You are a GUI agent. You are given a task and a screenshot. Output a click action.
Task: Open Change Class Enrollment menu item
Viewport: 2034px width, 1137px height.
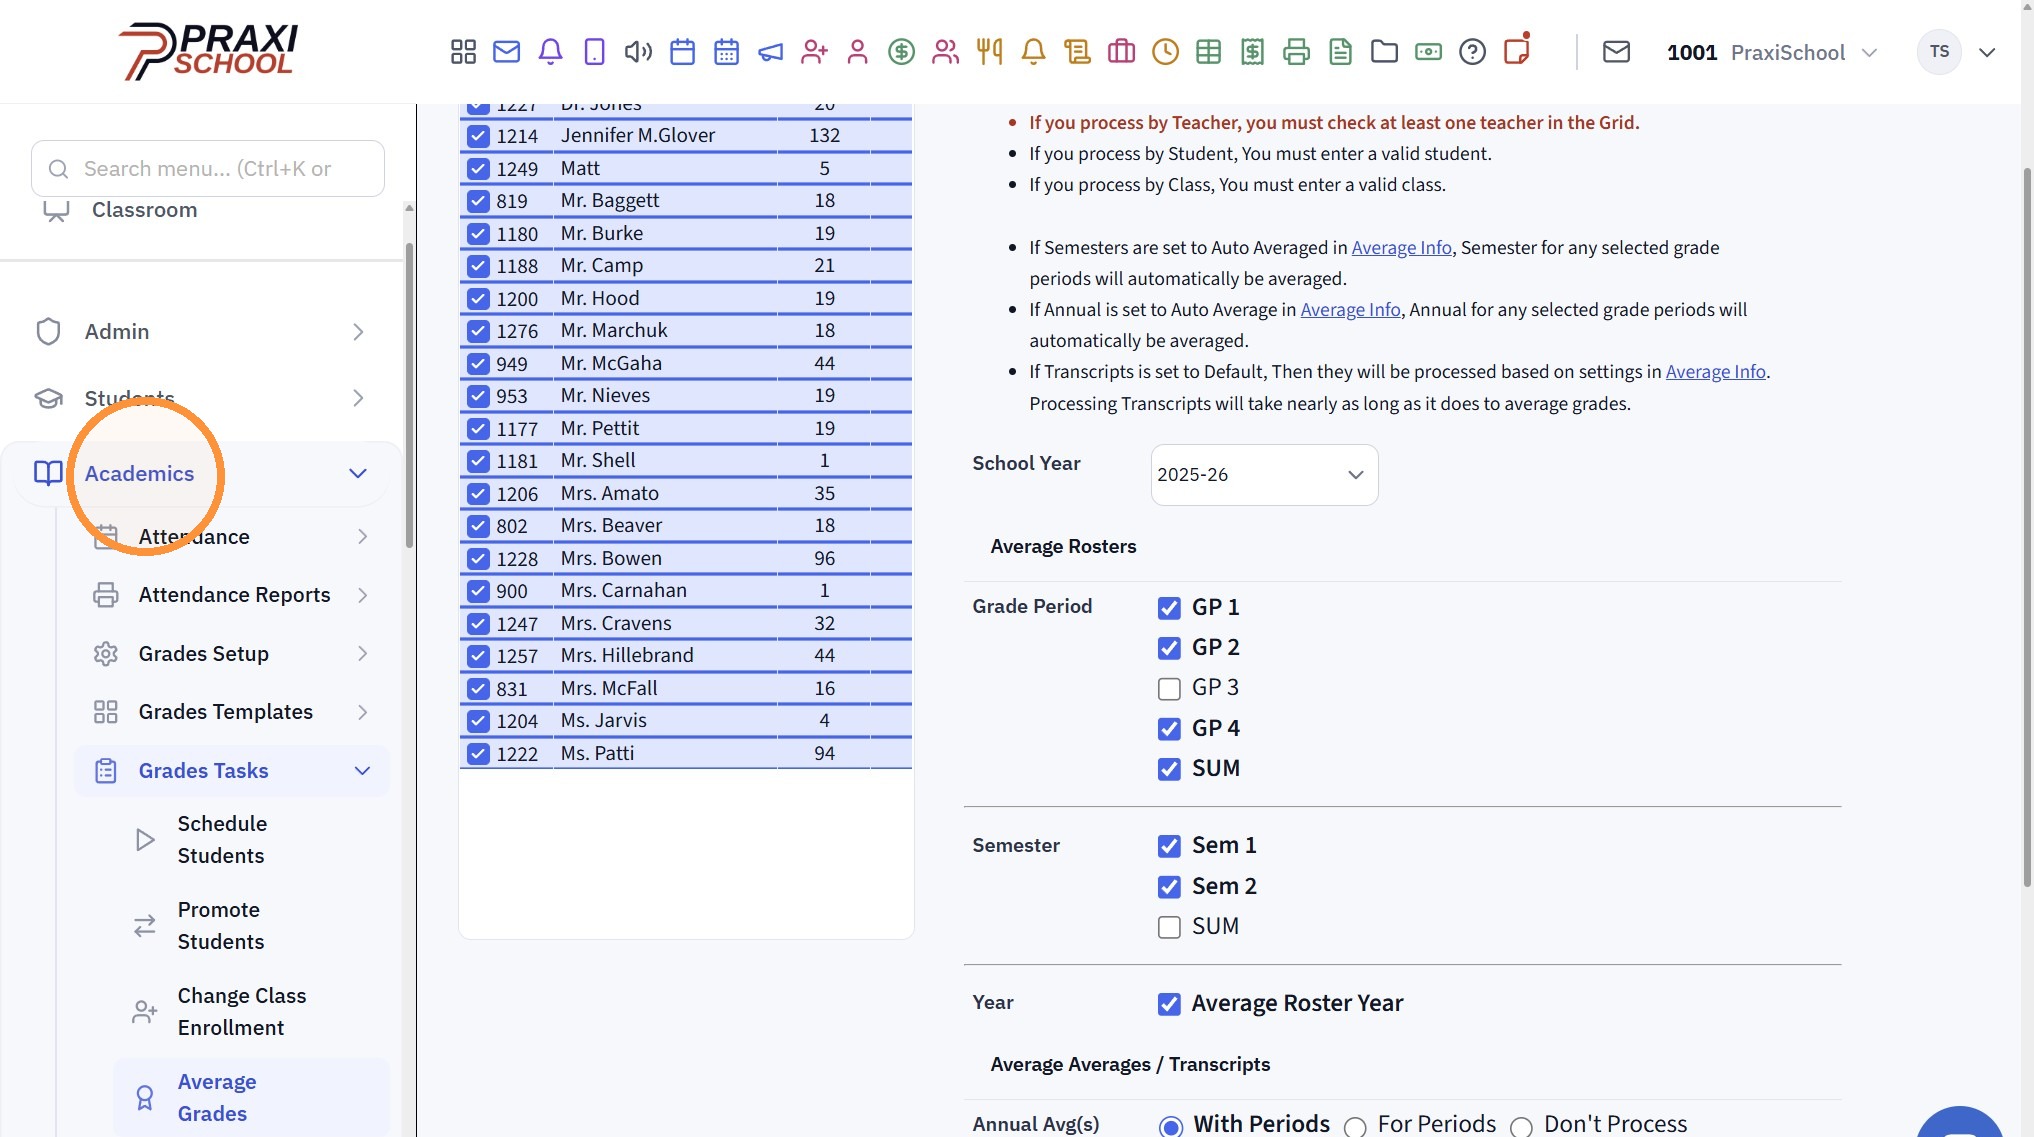250,1012
